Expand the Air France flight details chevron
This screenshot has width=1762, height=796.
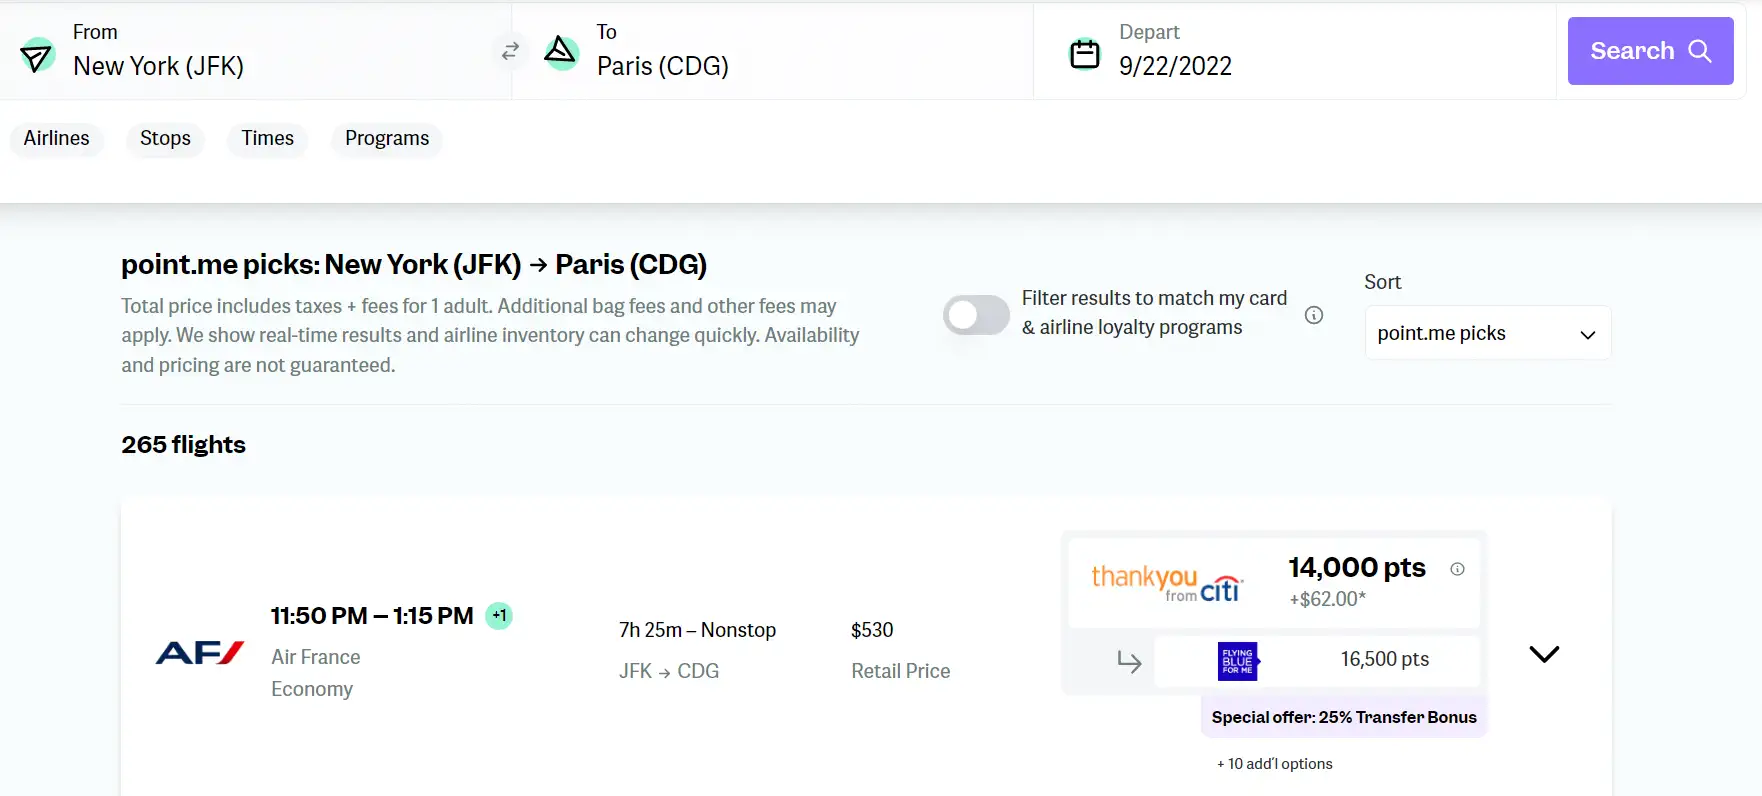pos(1544,654)
